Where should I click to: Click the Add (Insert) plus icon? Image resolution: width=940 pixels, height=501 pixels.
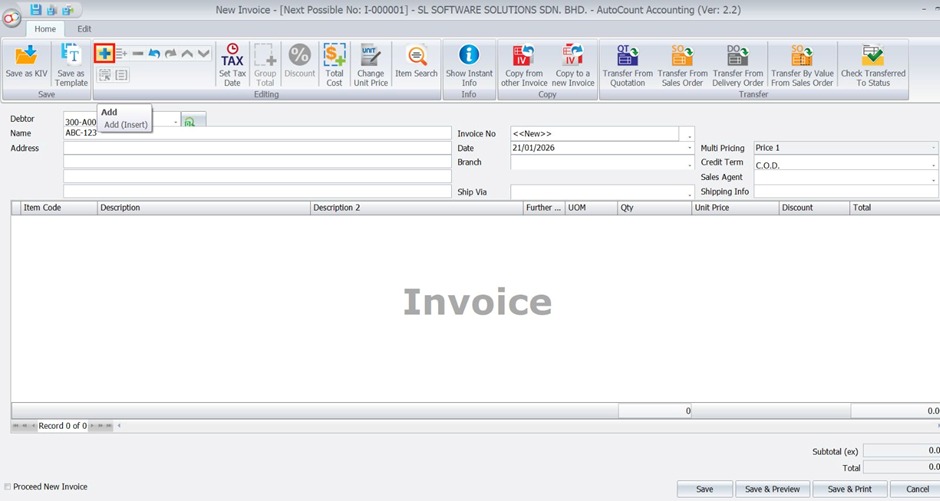point(104,53)
